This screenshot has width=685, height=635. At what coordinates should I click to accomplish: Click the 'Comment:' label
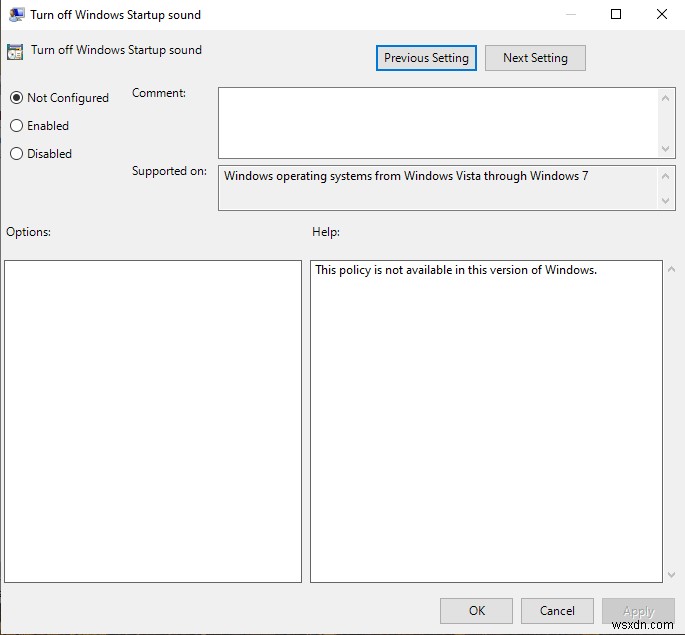(159, 93)
